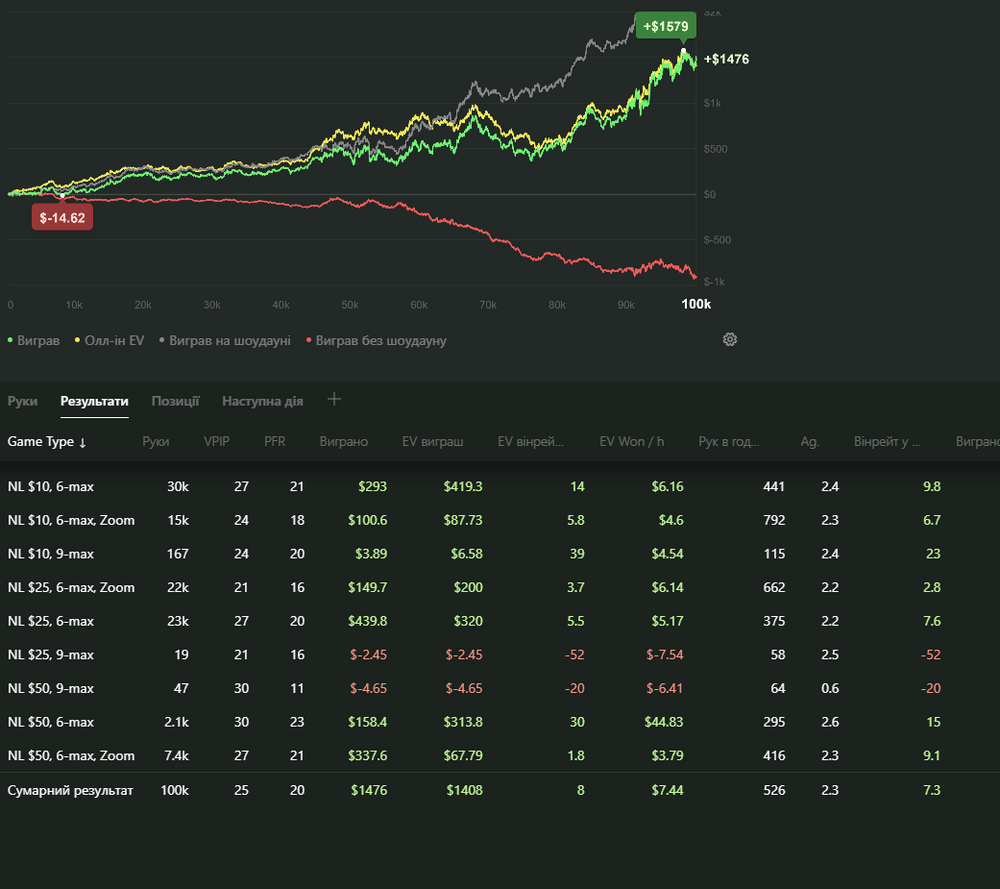Hide the Виграв без шоудауну line

click(x=374, y=341)
